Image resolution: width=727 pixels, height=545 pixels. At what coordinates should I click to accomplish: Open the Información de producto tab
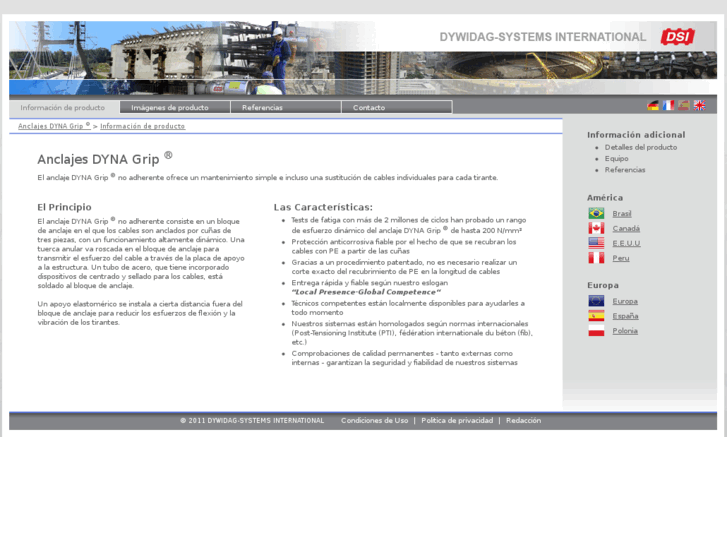pos(63,108)
